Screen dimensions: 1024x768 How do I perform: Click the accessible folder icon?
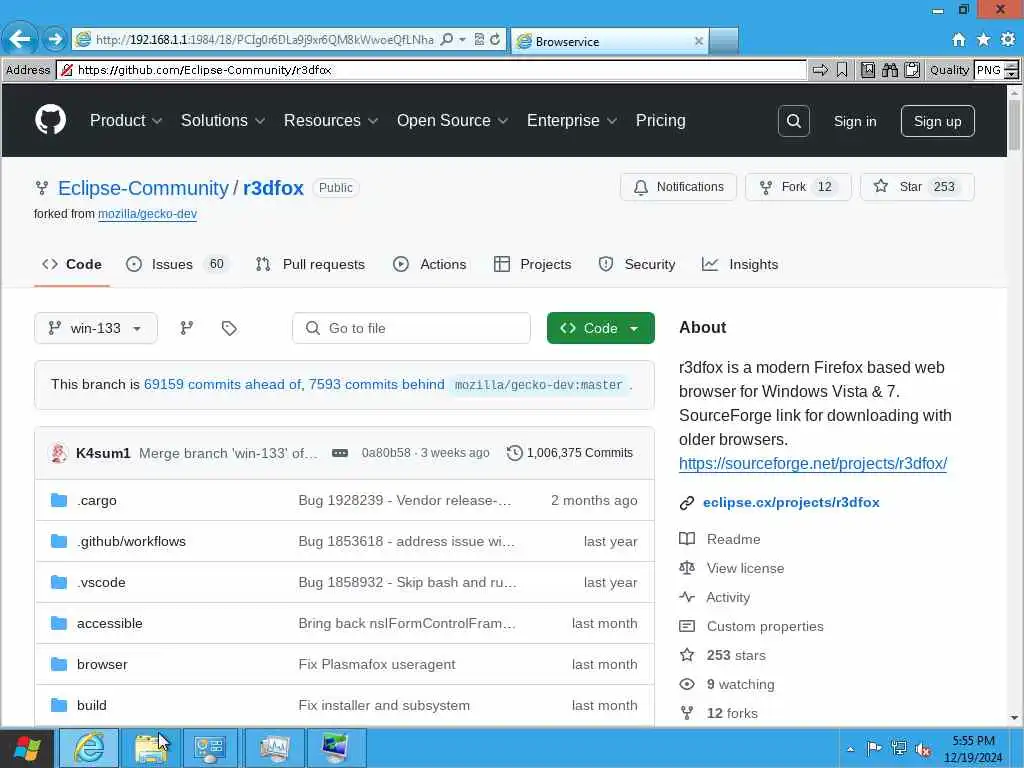click(59, 623)
